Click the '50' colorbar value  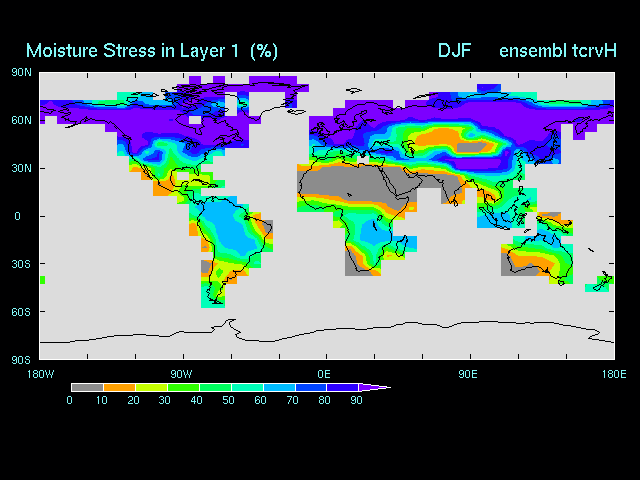tap(229, 400)
